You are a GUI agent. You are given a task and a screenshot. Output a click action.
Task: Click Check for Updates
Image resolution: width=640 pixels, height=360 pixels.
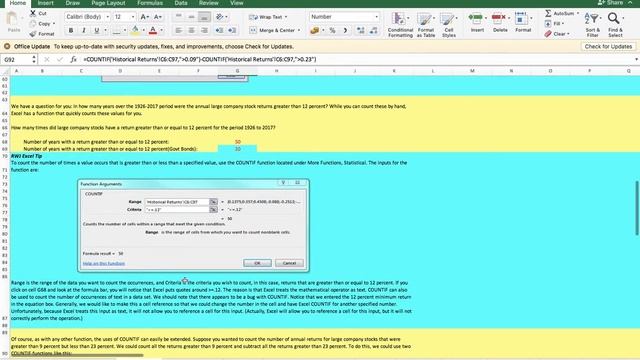point(608,47)
